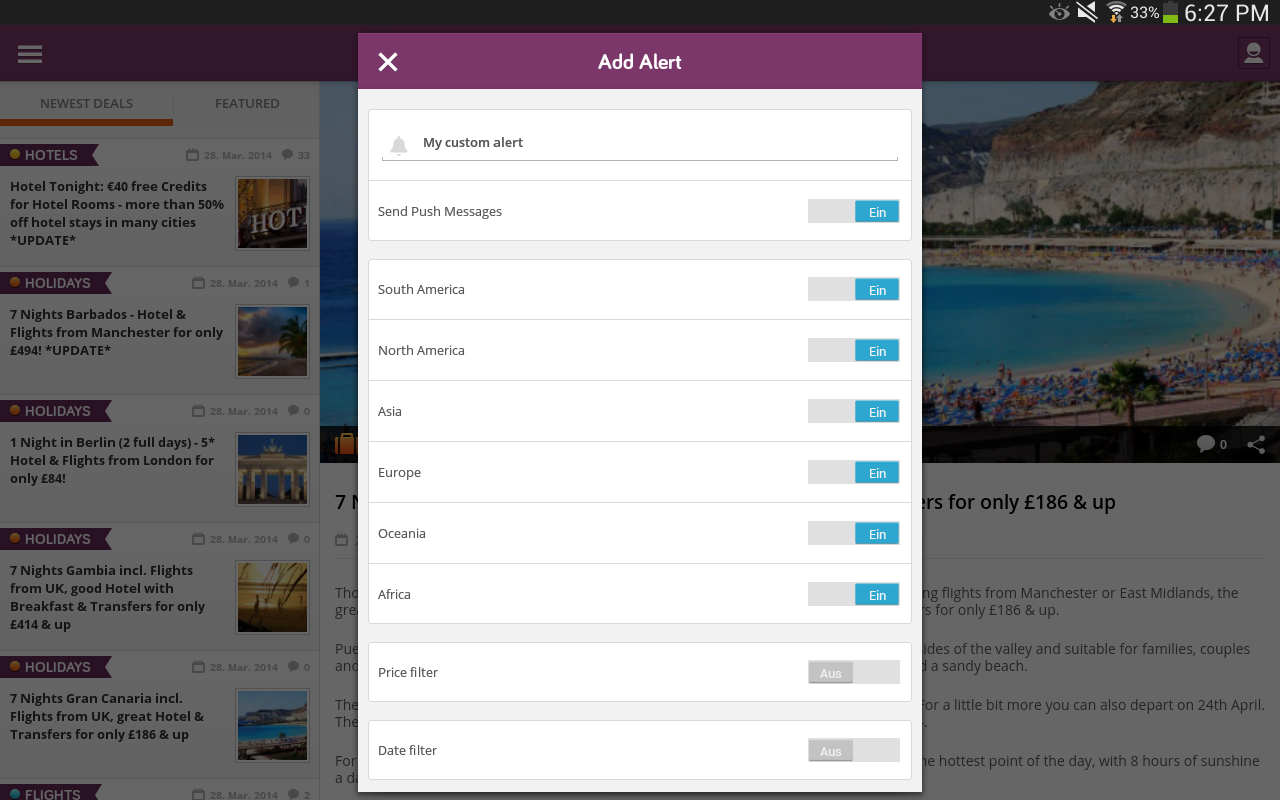This screenshot has width=1280, height=800.
Task: Tap the bell icon beside alert name
Action: tap(399, 145)
